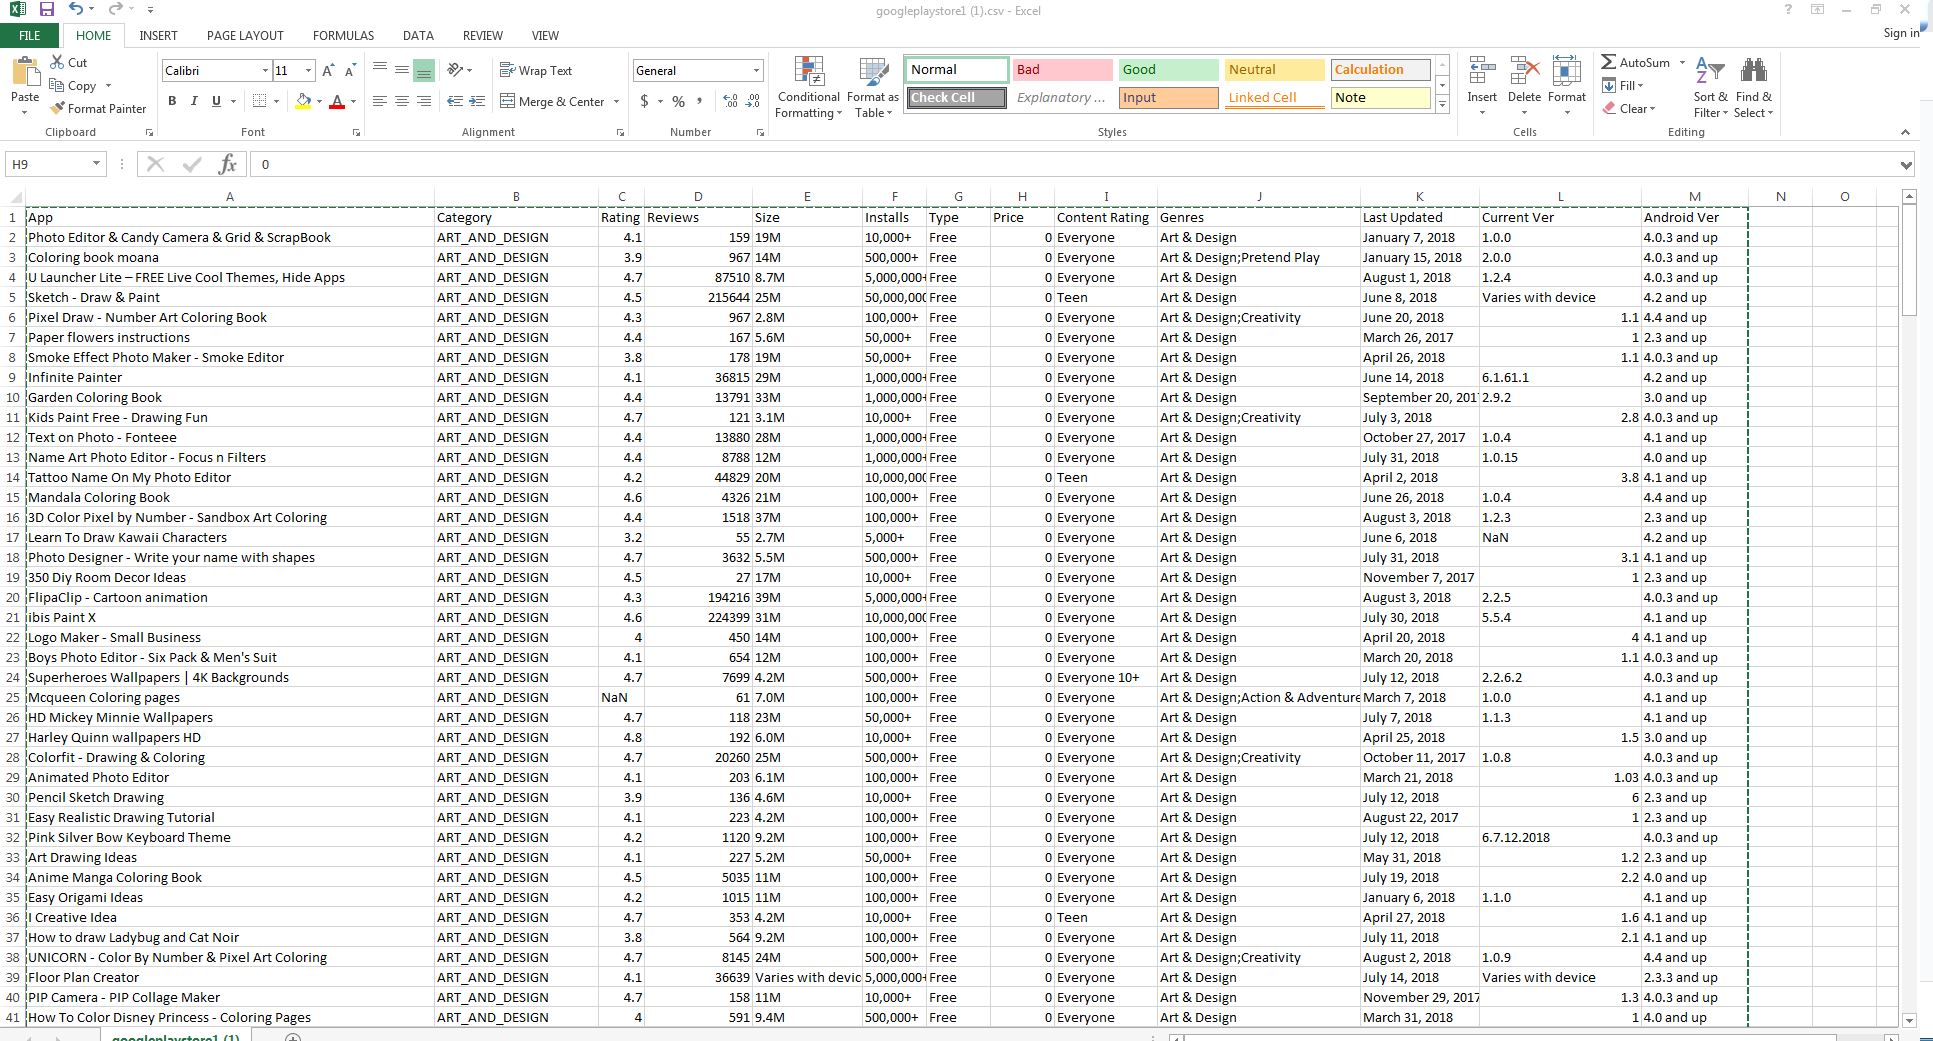Screen dimensions: 1933x1041
Task: Apply center horizontal alignment
Action: pos(401,101)
